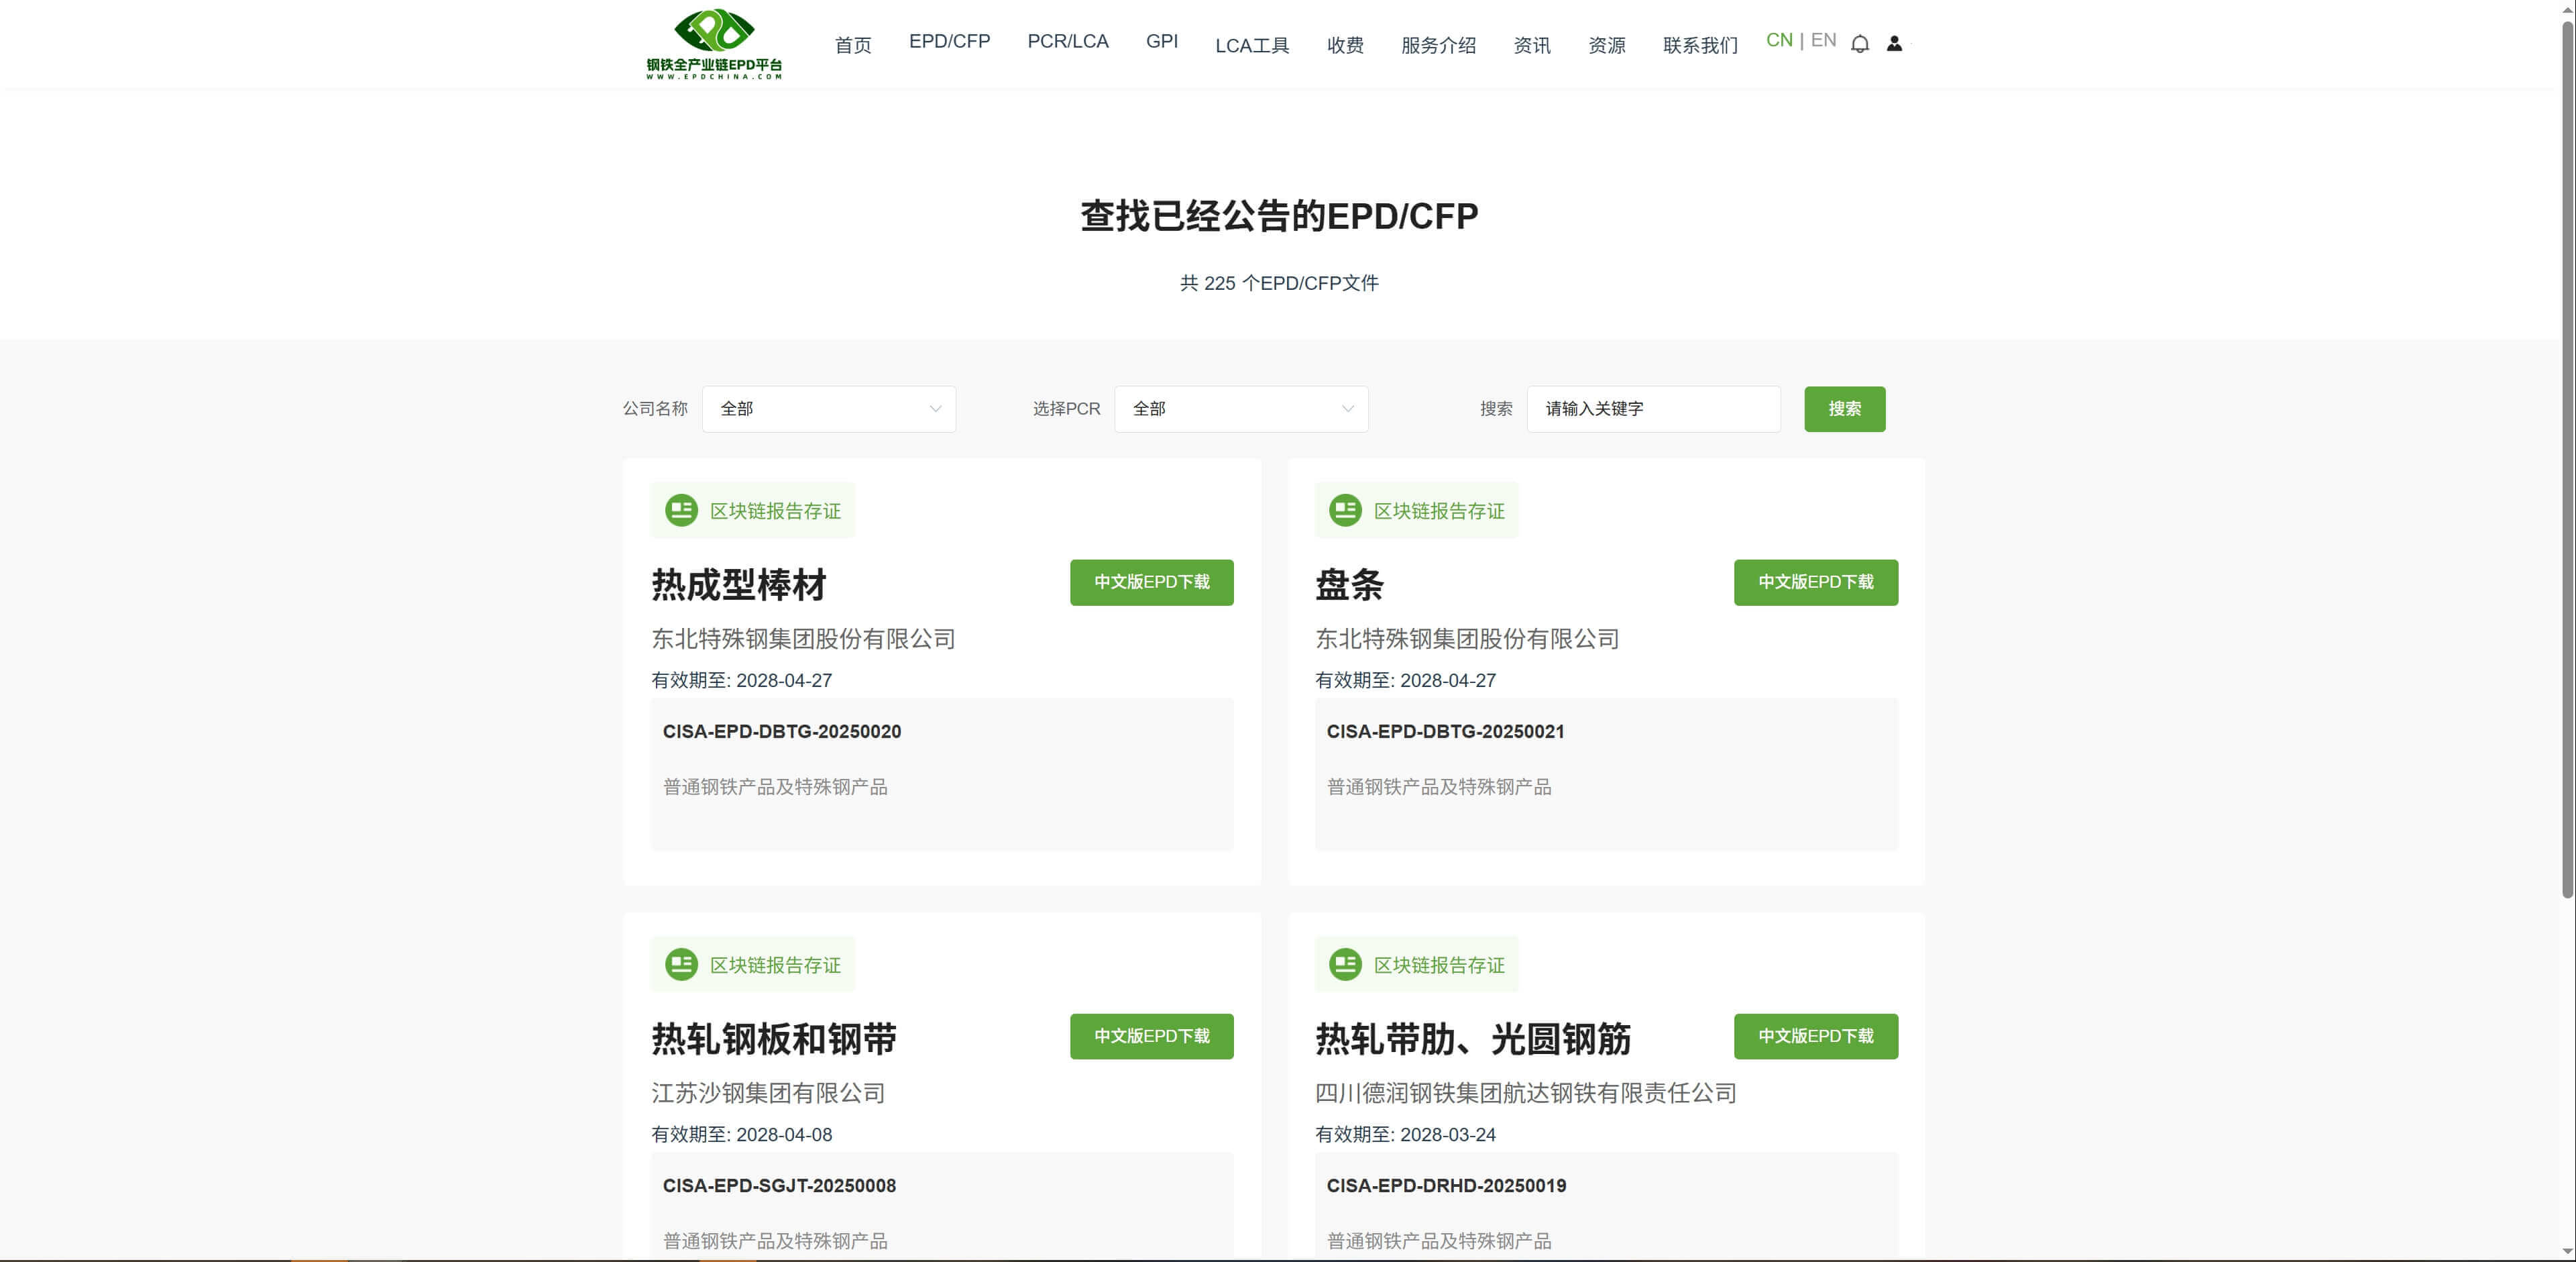Click blockchain certificate icon on 热成型棒材 card

coord(681,511)
